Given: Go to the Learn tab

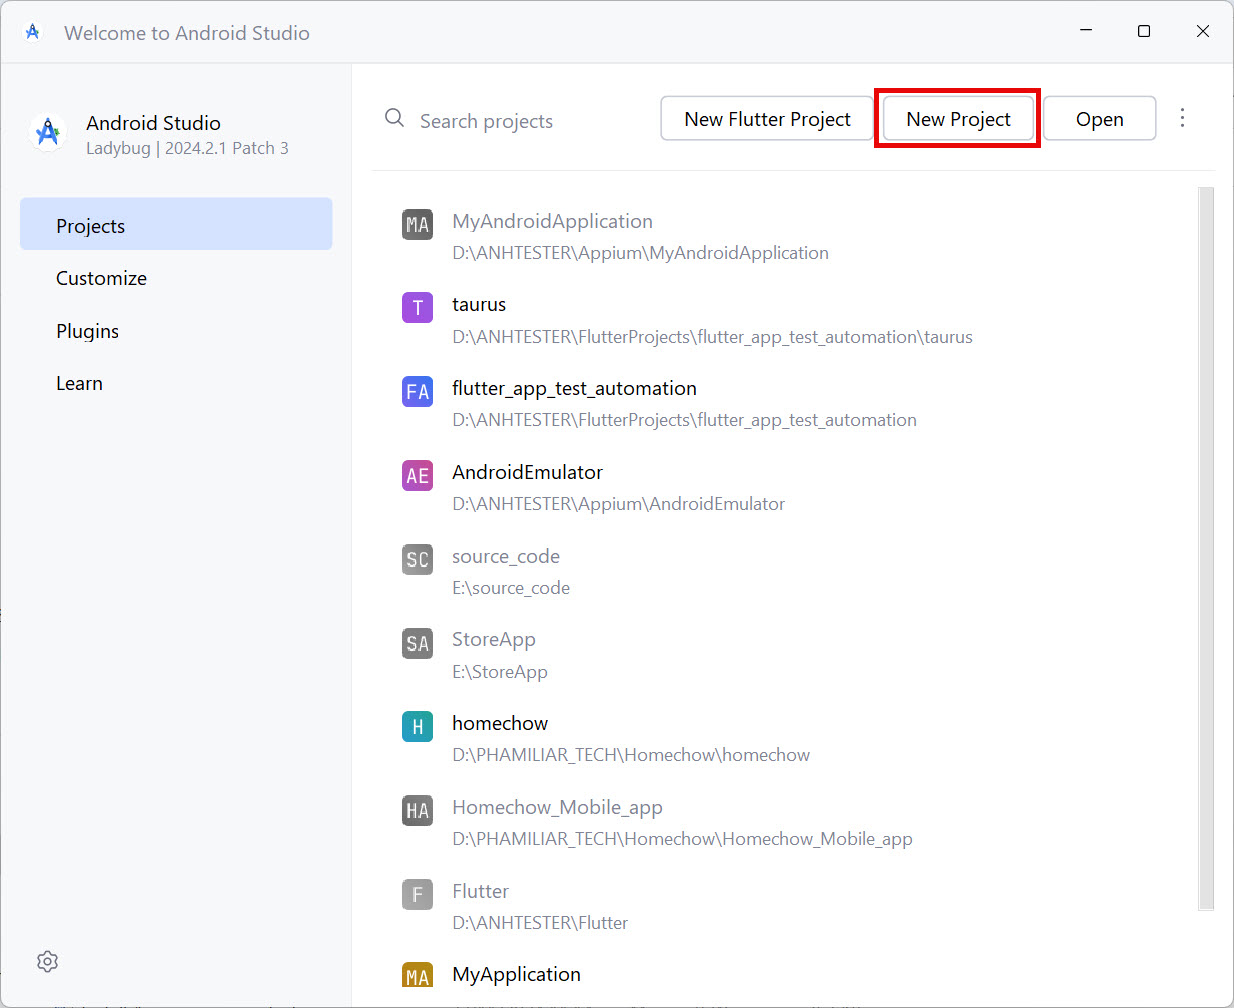Looking at the screenshot, I should pos(176,383).
